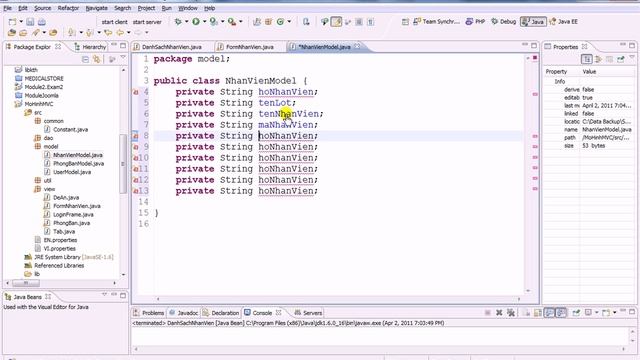This screenshot has height=360, width=640.
Task: Click the error marker on line 4
Action: coord(136,92)
